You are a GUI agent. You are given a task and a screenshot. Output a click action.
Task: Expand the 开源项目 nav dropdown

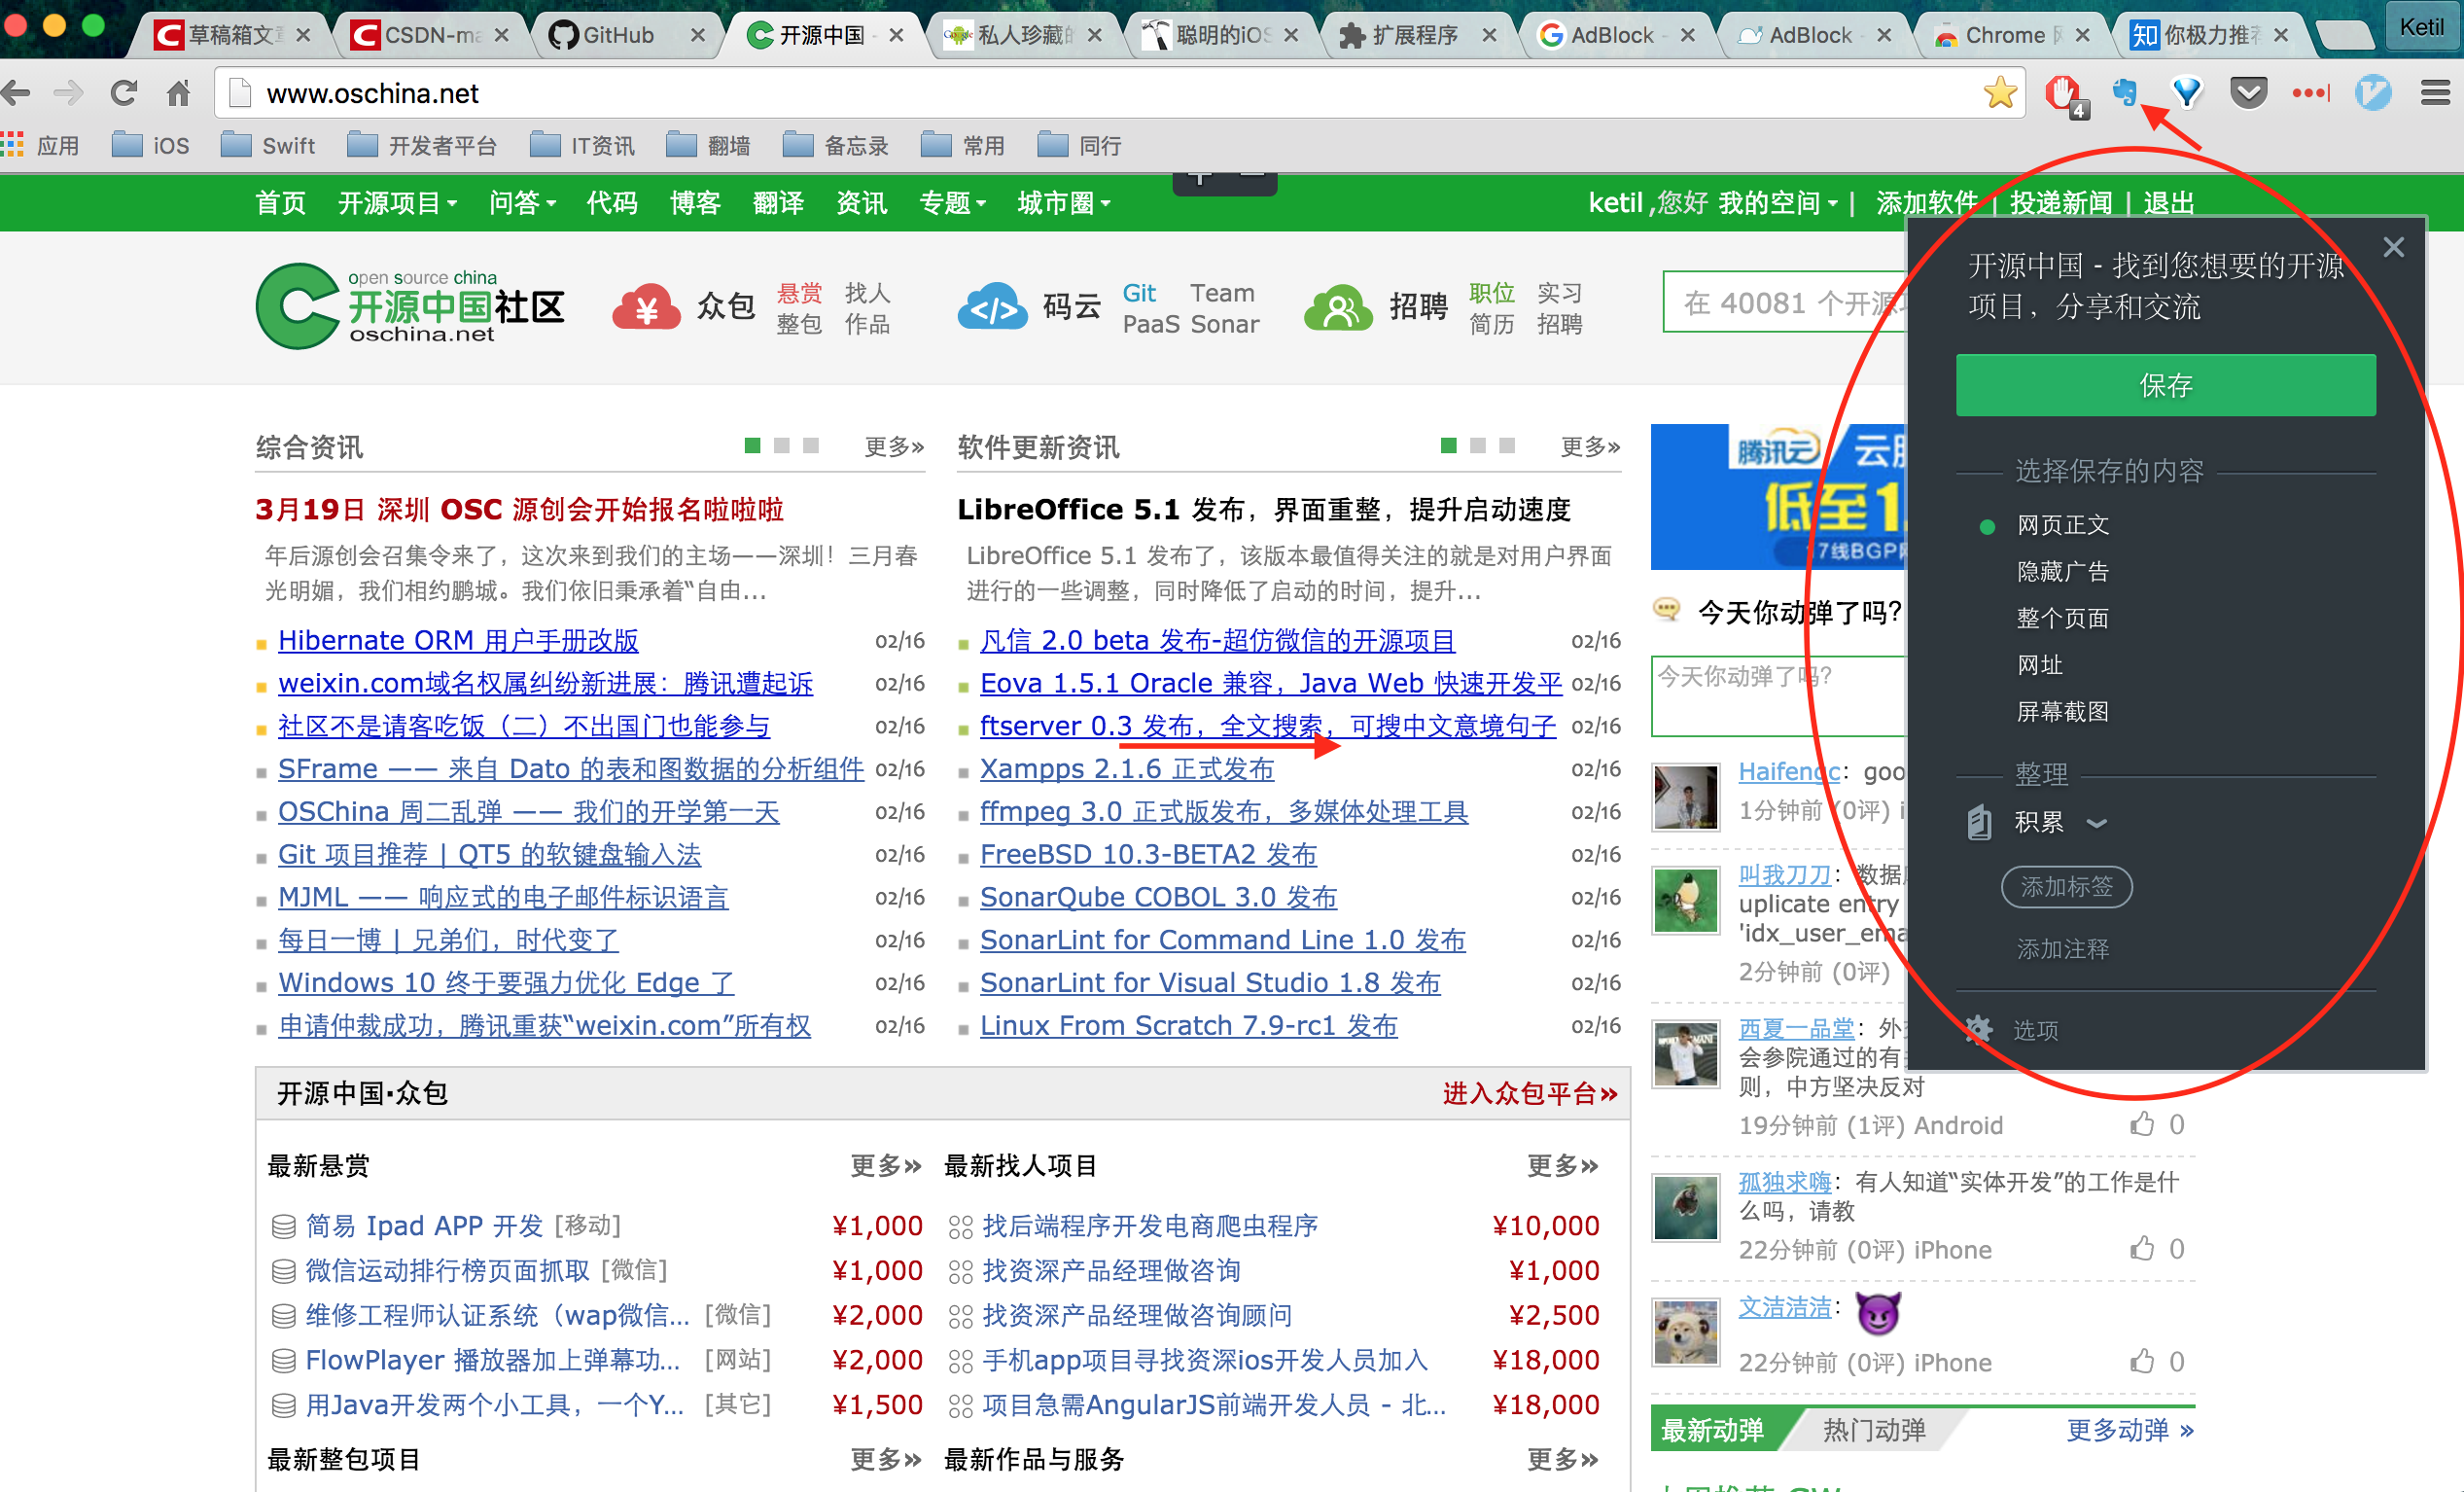(398, 203)
